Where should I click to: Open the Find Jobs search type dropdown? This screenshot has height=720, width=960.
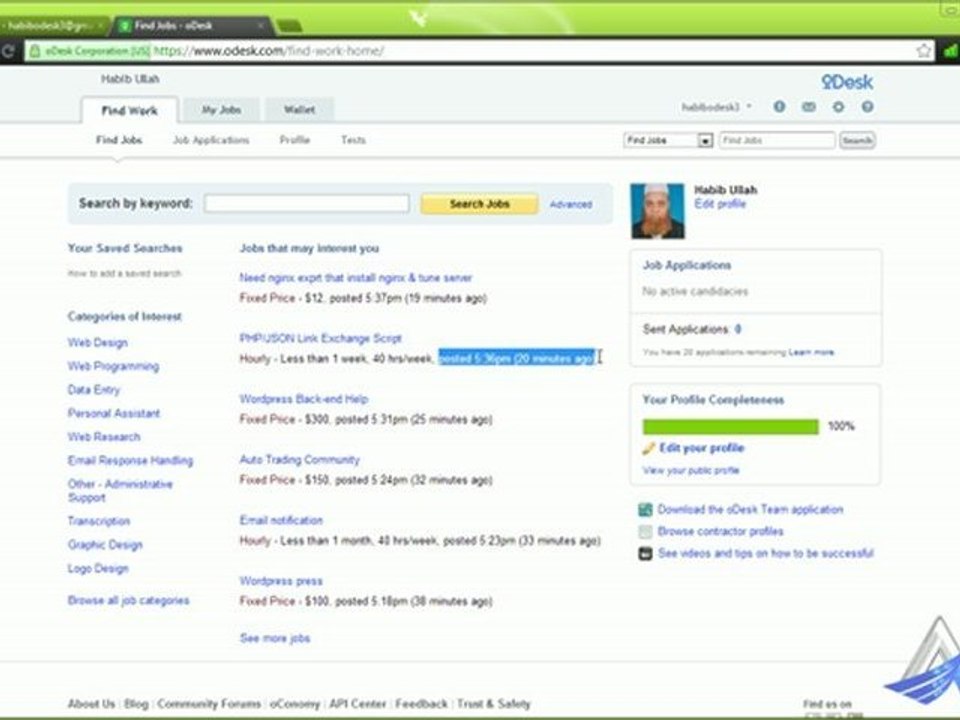(669, 140)
